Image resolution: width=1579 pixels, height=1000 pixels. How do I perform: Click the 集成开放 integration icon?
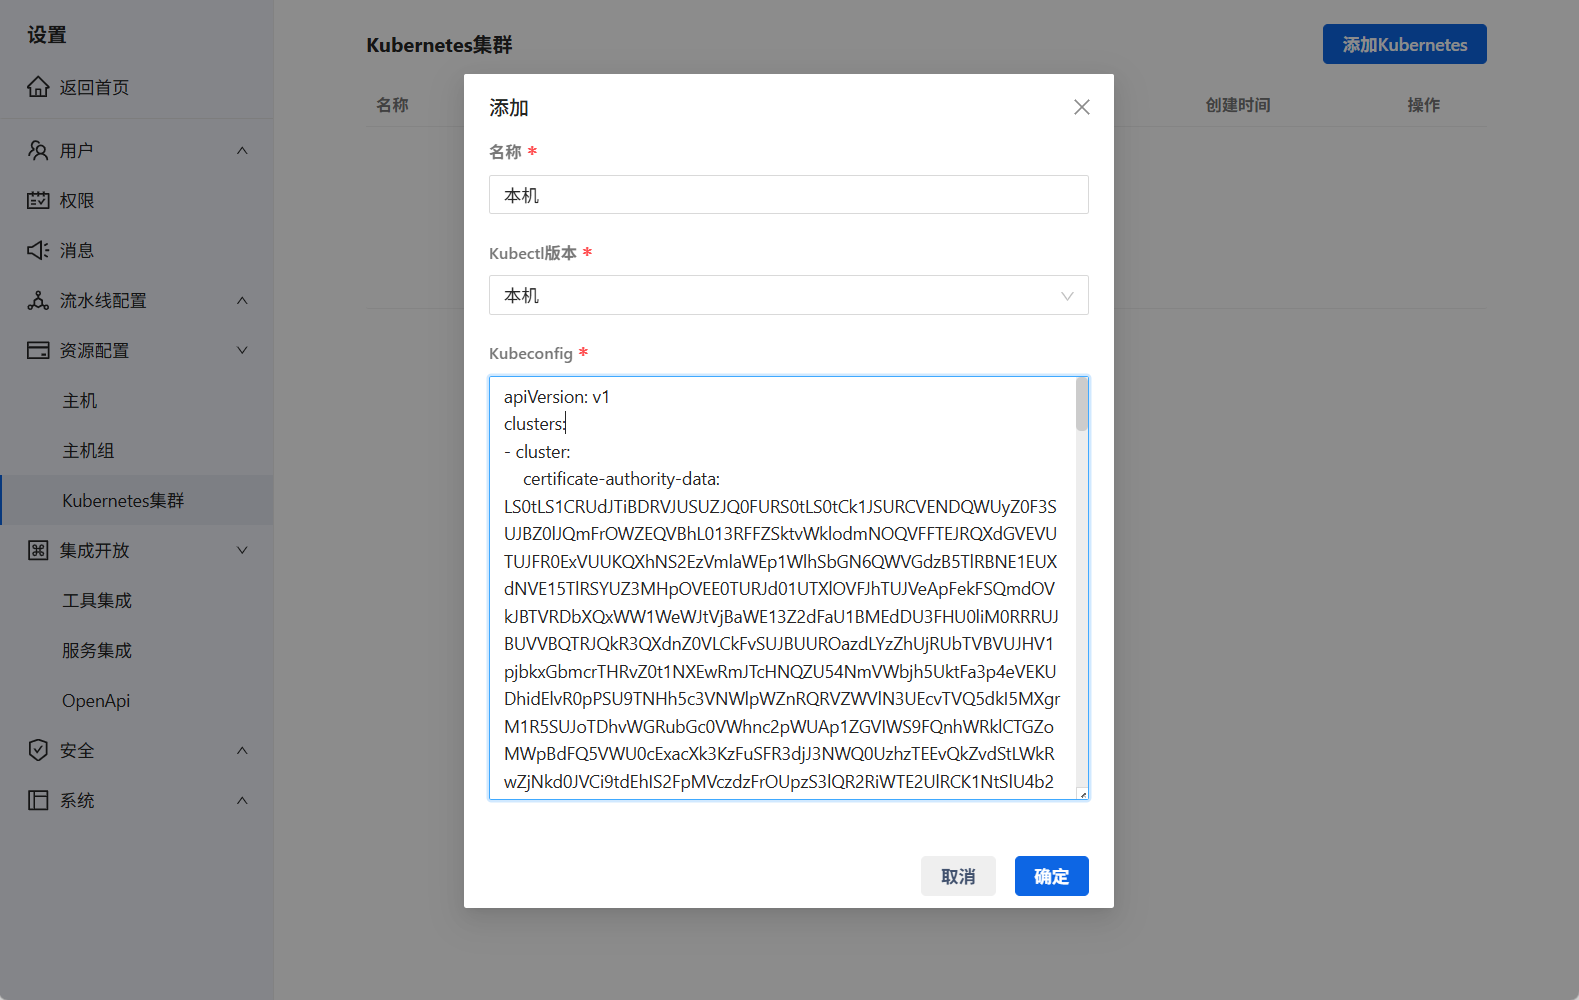pos(38,550)
